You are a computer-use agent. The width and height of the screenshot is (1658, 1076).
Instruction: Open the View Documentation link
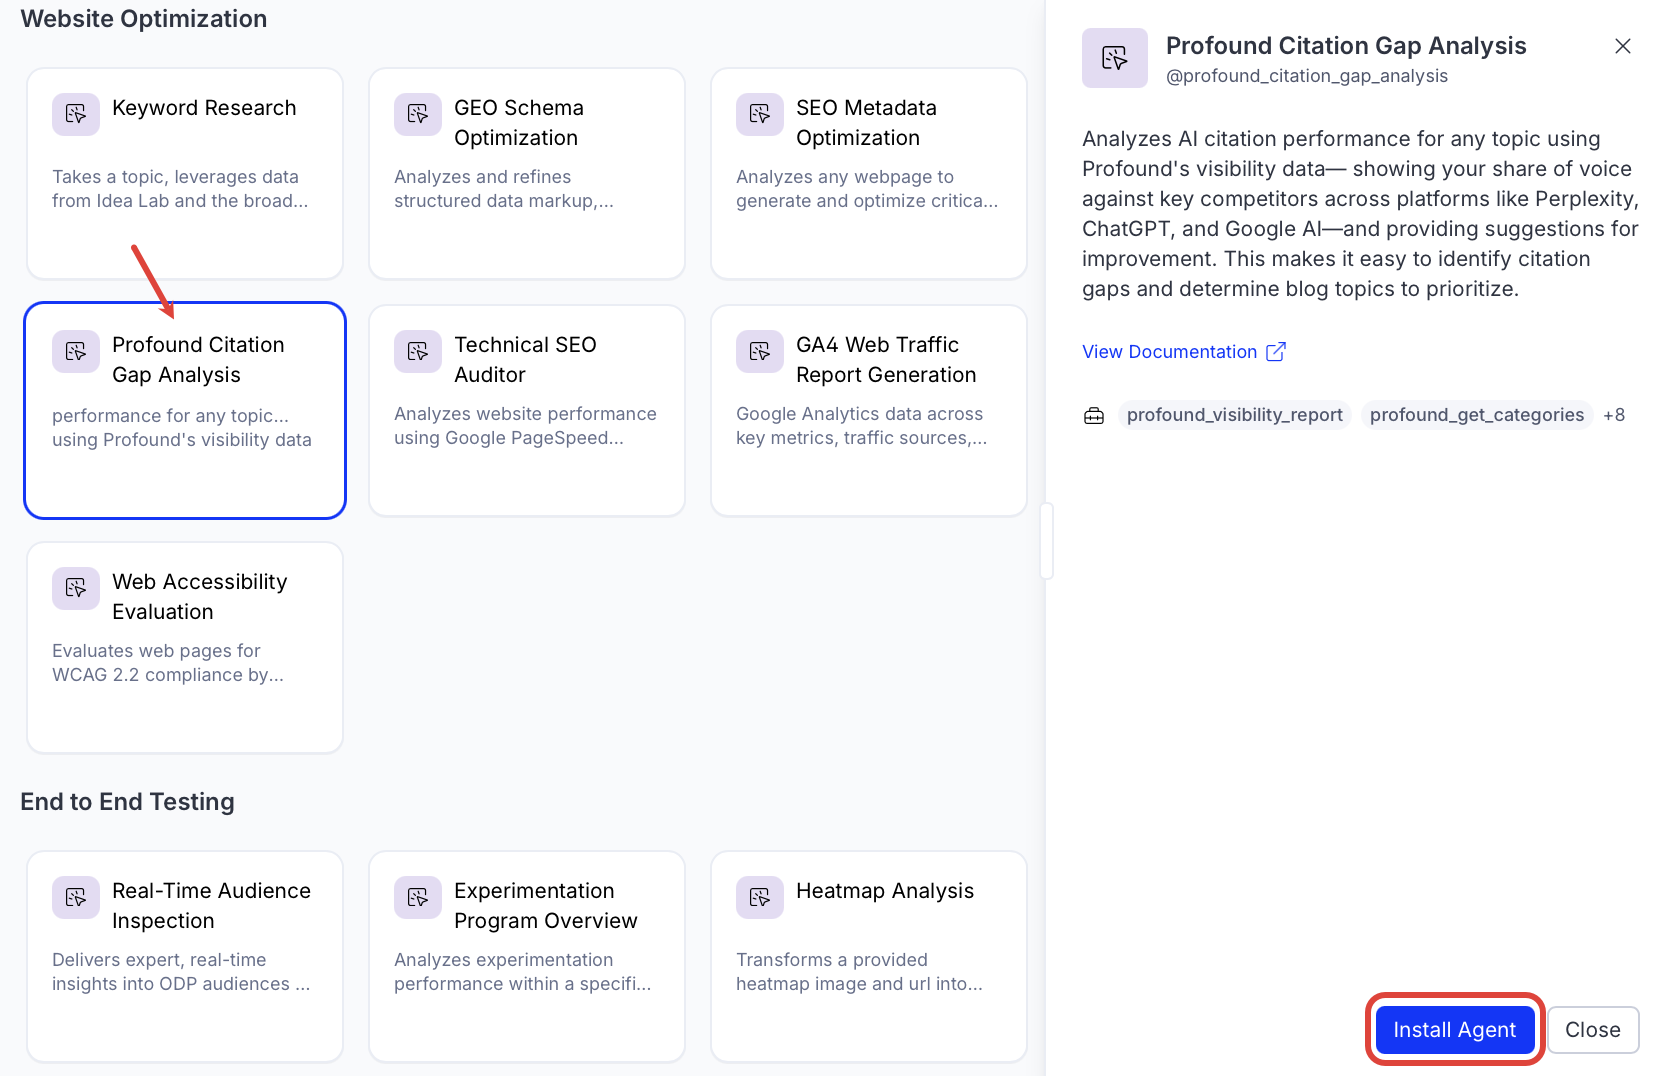coord(1169,352)
